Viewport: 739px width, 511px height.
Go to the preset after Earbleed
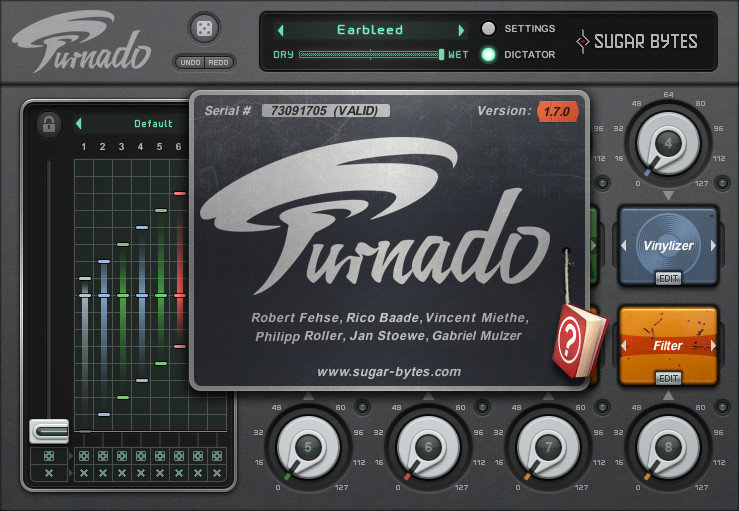(x=461, y=31)
